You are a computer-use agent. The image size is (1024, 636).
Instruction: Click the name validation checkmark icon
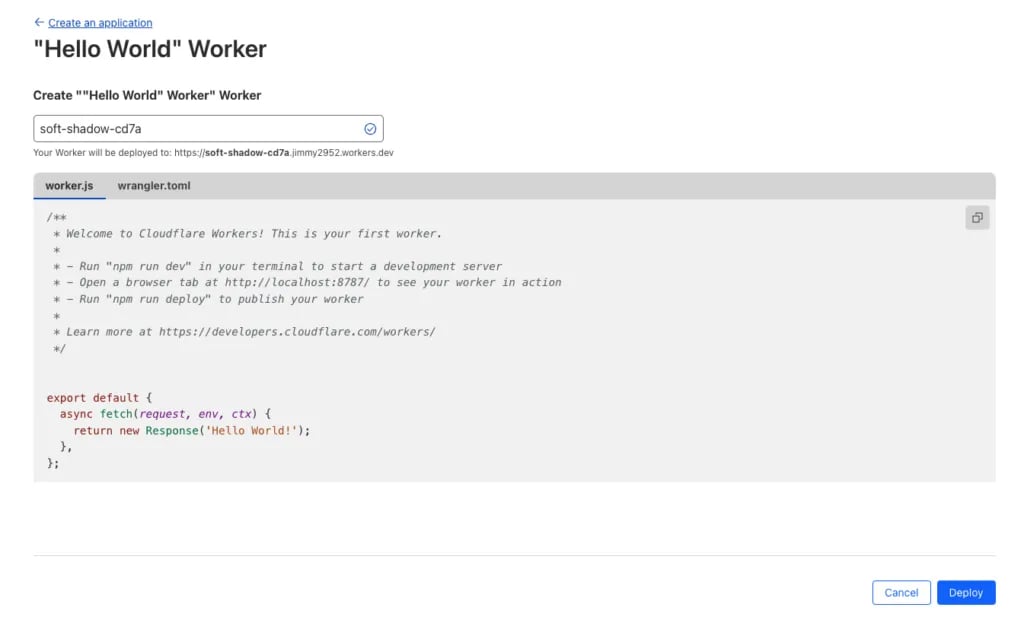[370, 129]
